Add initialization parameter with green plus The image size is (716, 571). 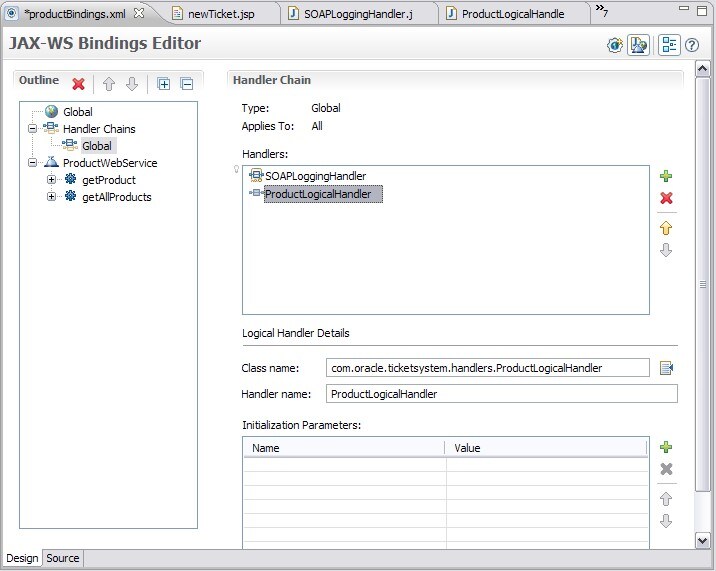click(666, 447)
